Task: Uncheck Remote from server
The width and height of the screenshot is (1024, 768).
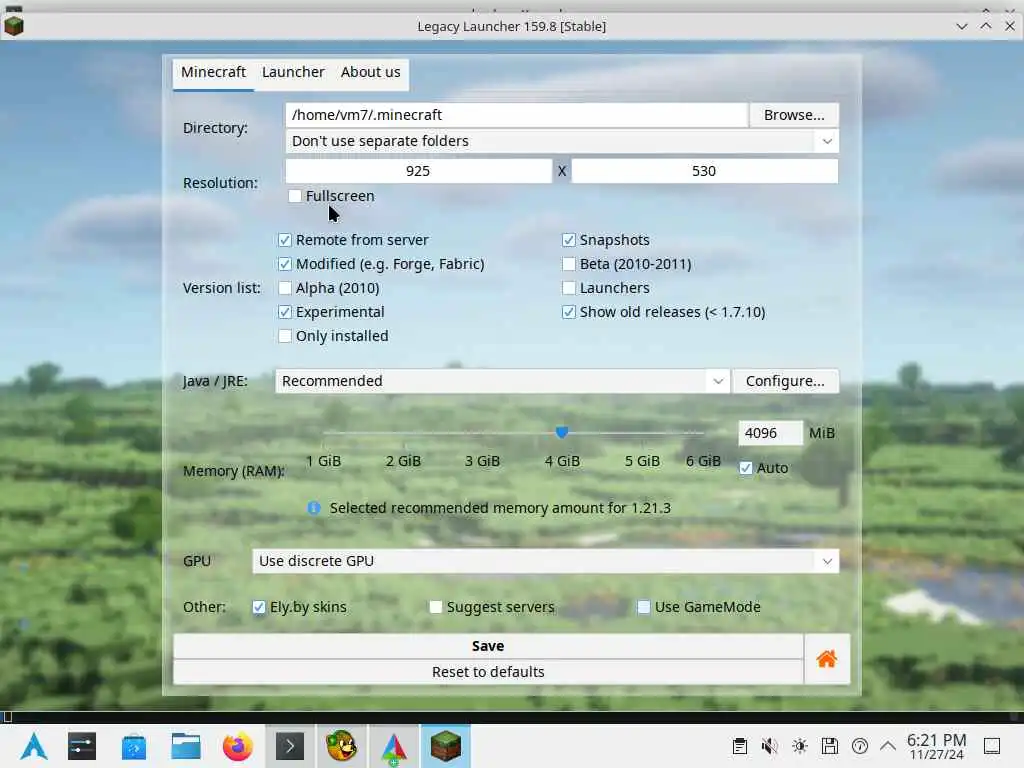Action: (x=285, y=240)
